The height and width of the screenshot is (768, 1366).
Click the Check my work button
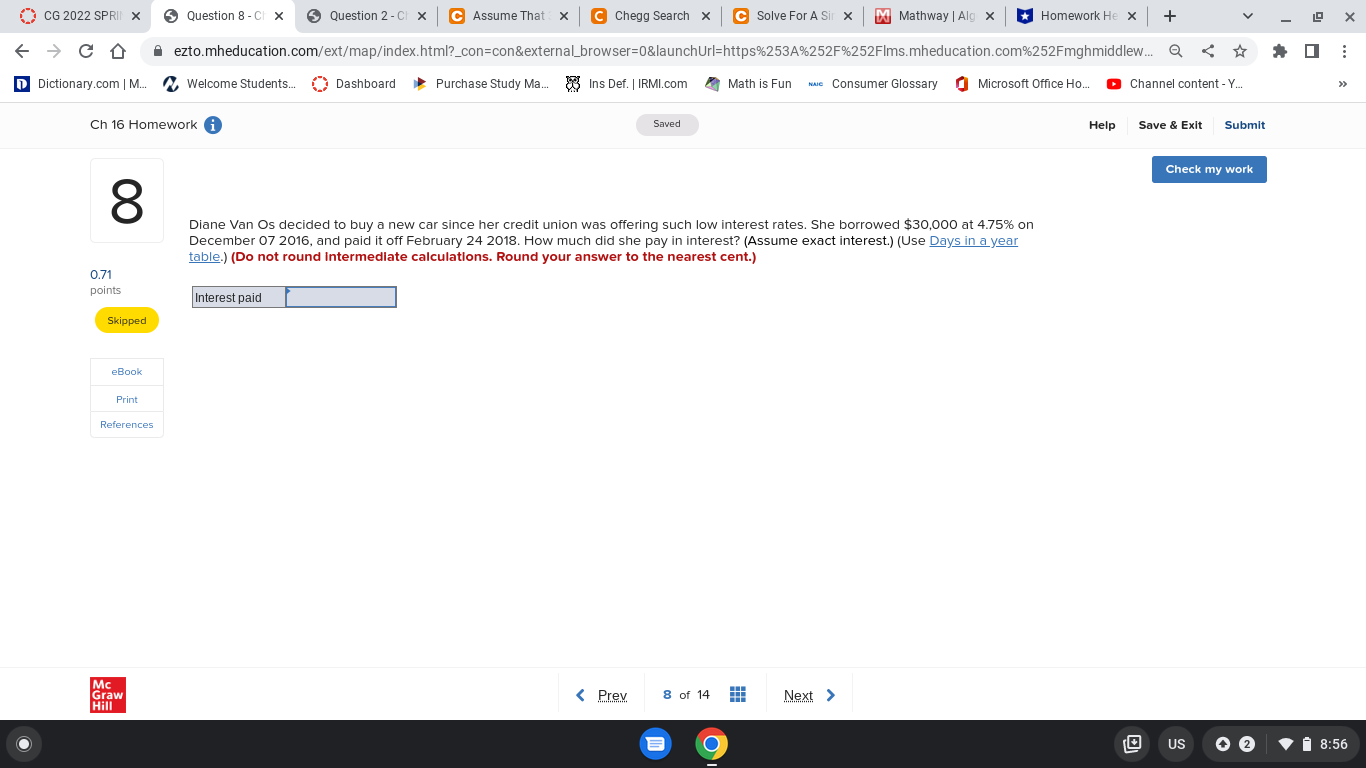click(x=1208, y=169)
